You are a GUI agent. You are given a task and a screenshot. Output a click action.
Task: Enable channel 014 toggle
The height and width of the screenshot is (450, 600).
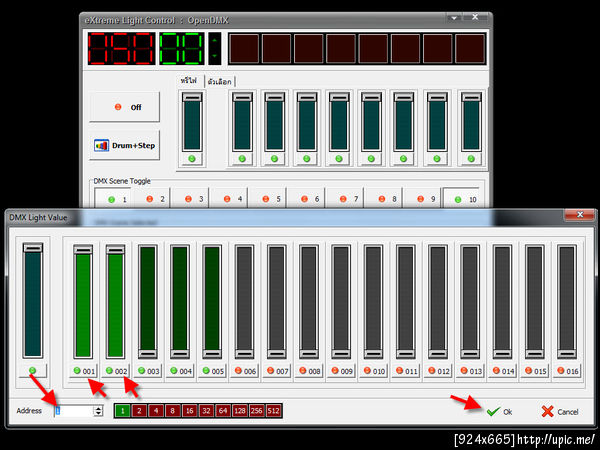[502, 371]
